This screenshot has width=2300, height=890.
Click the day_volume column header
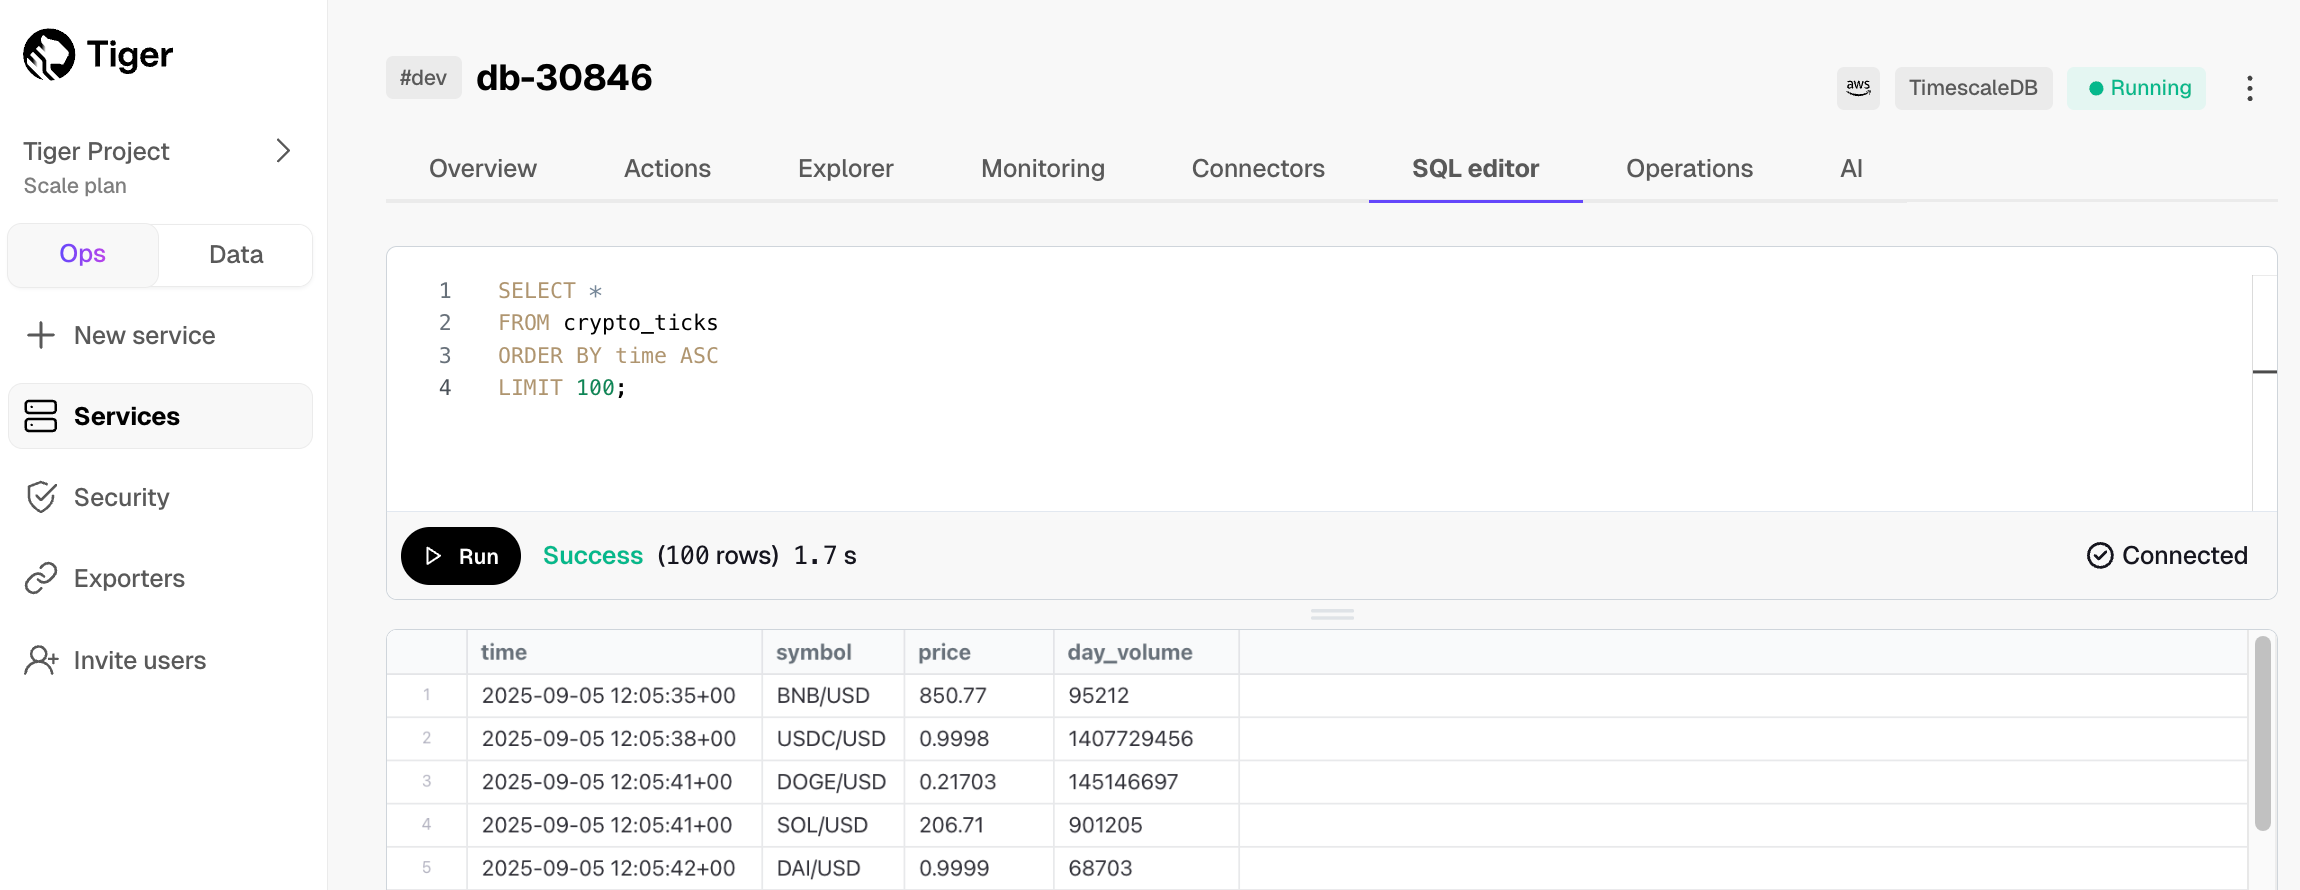[1129, 652]
